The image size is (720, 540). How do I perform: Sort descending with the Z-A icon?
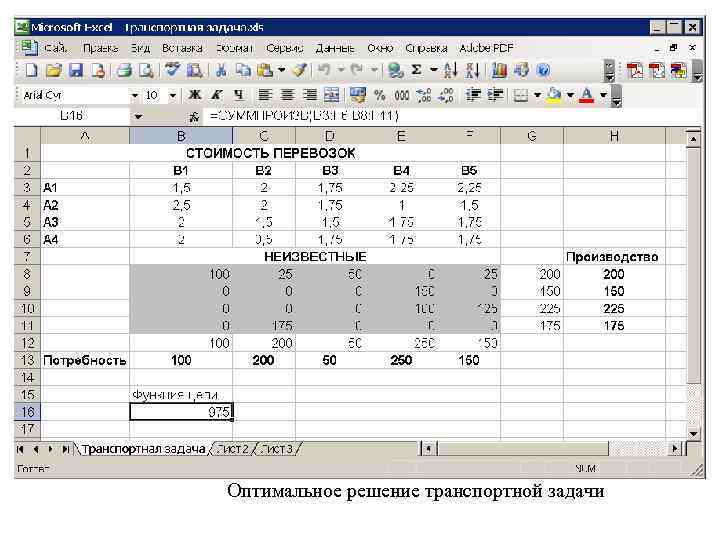(x=472, y=70)
